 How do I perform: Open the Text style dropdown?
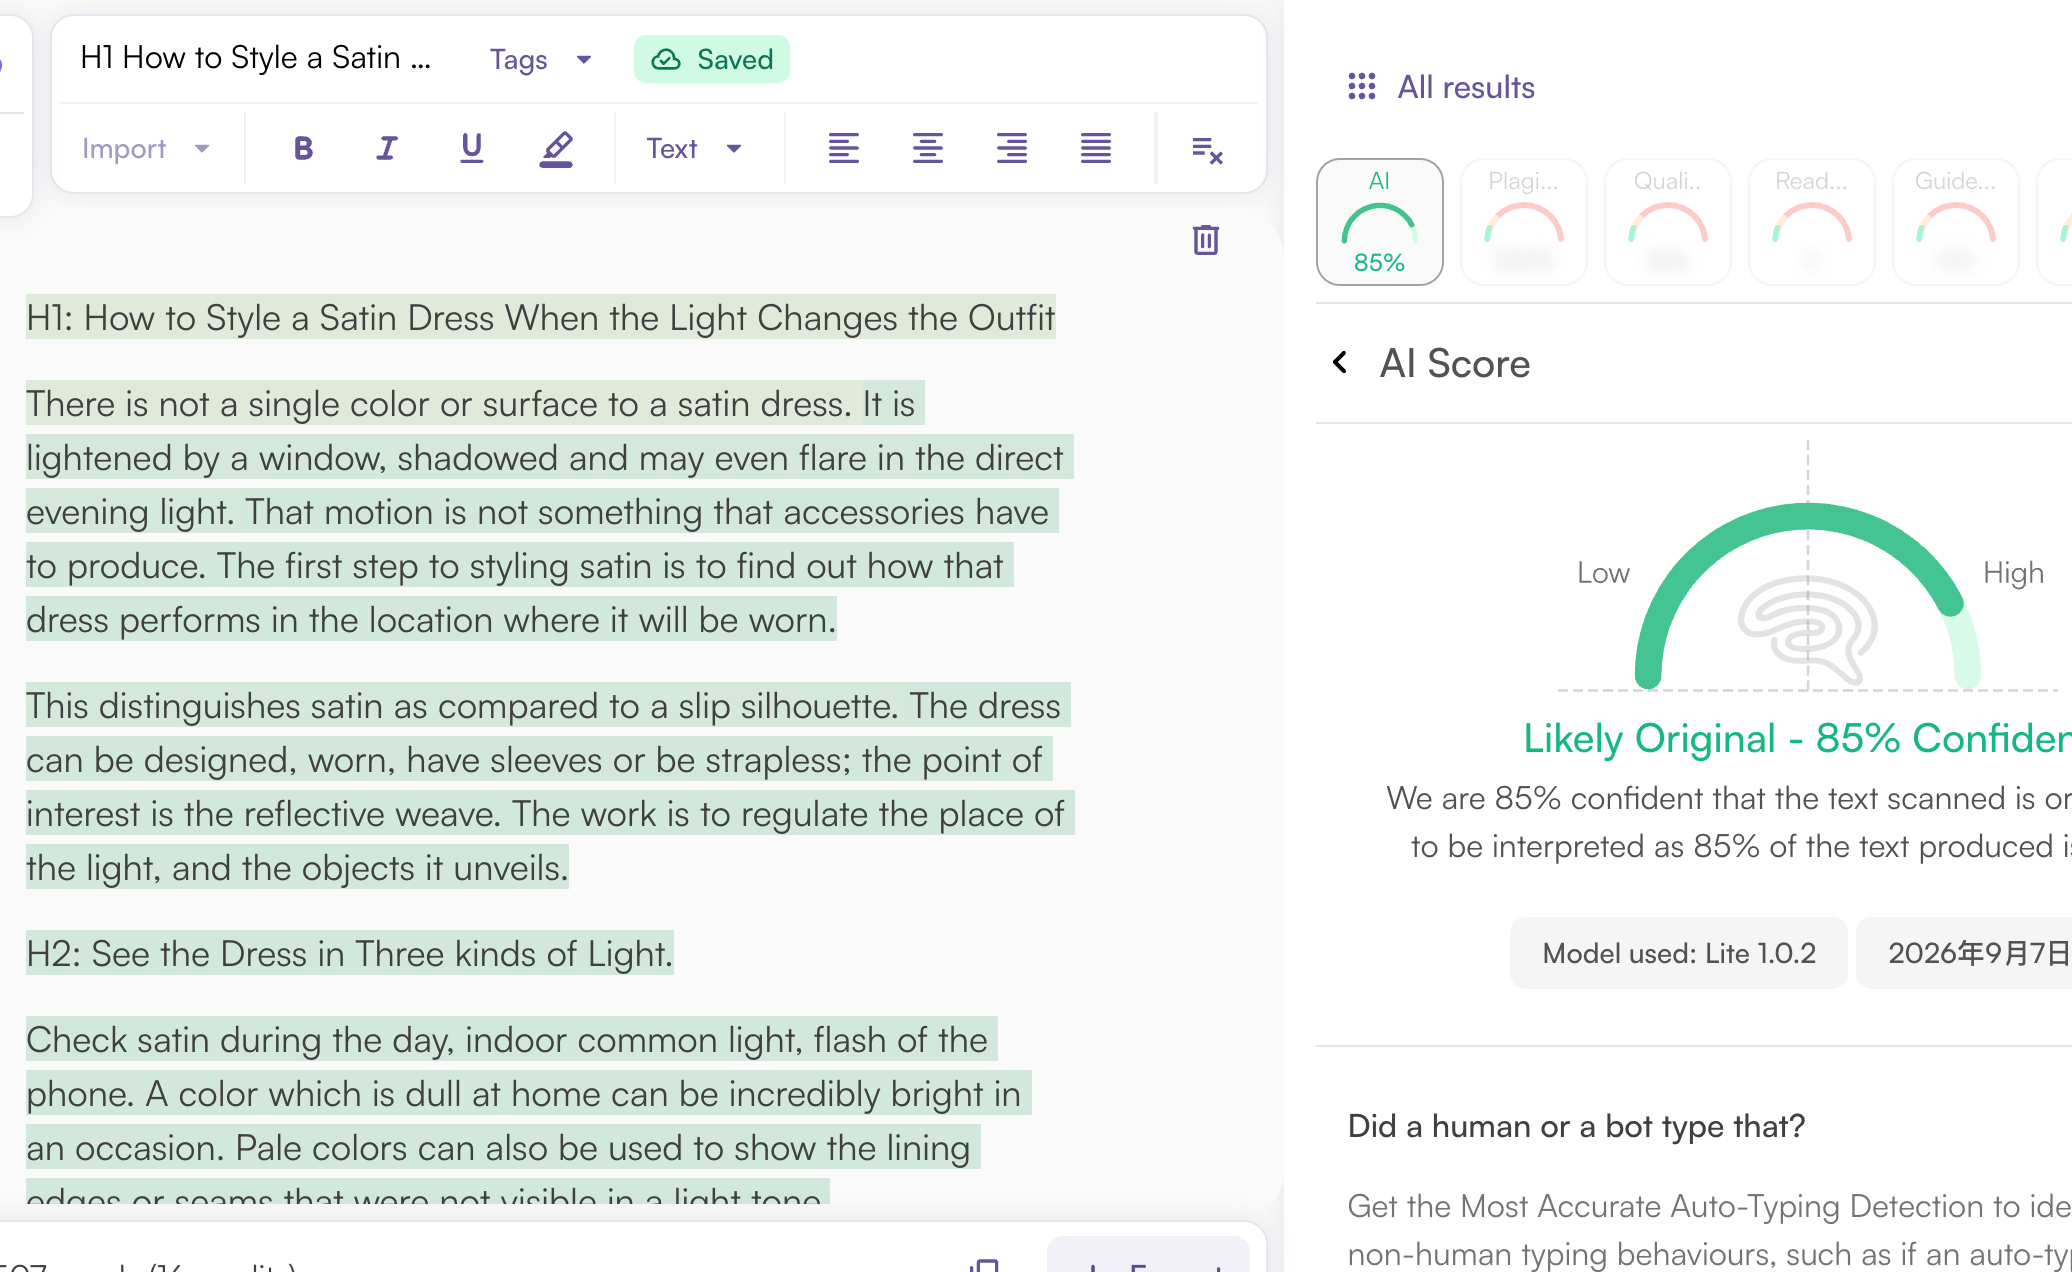[x=694, y=149]
